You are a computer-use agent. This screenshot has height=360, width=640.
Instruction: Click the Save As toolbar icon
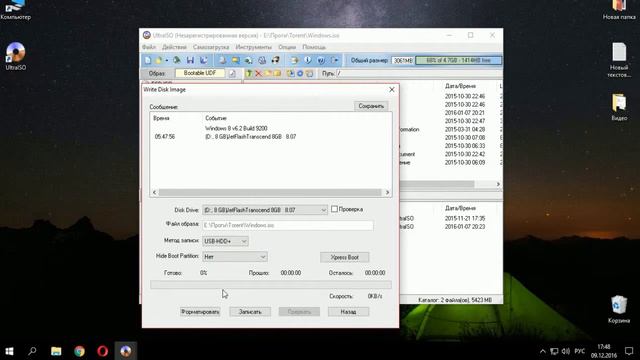(203, 60)
